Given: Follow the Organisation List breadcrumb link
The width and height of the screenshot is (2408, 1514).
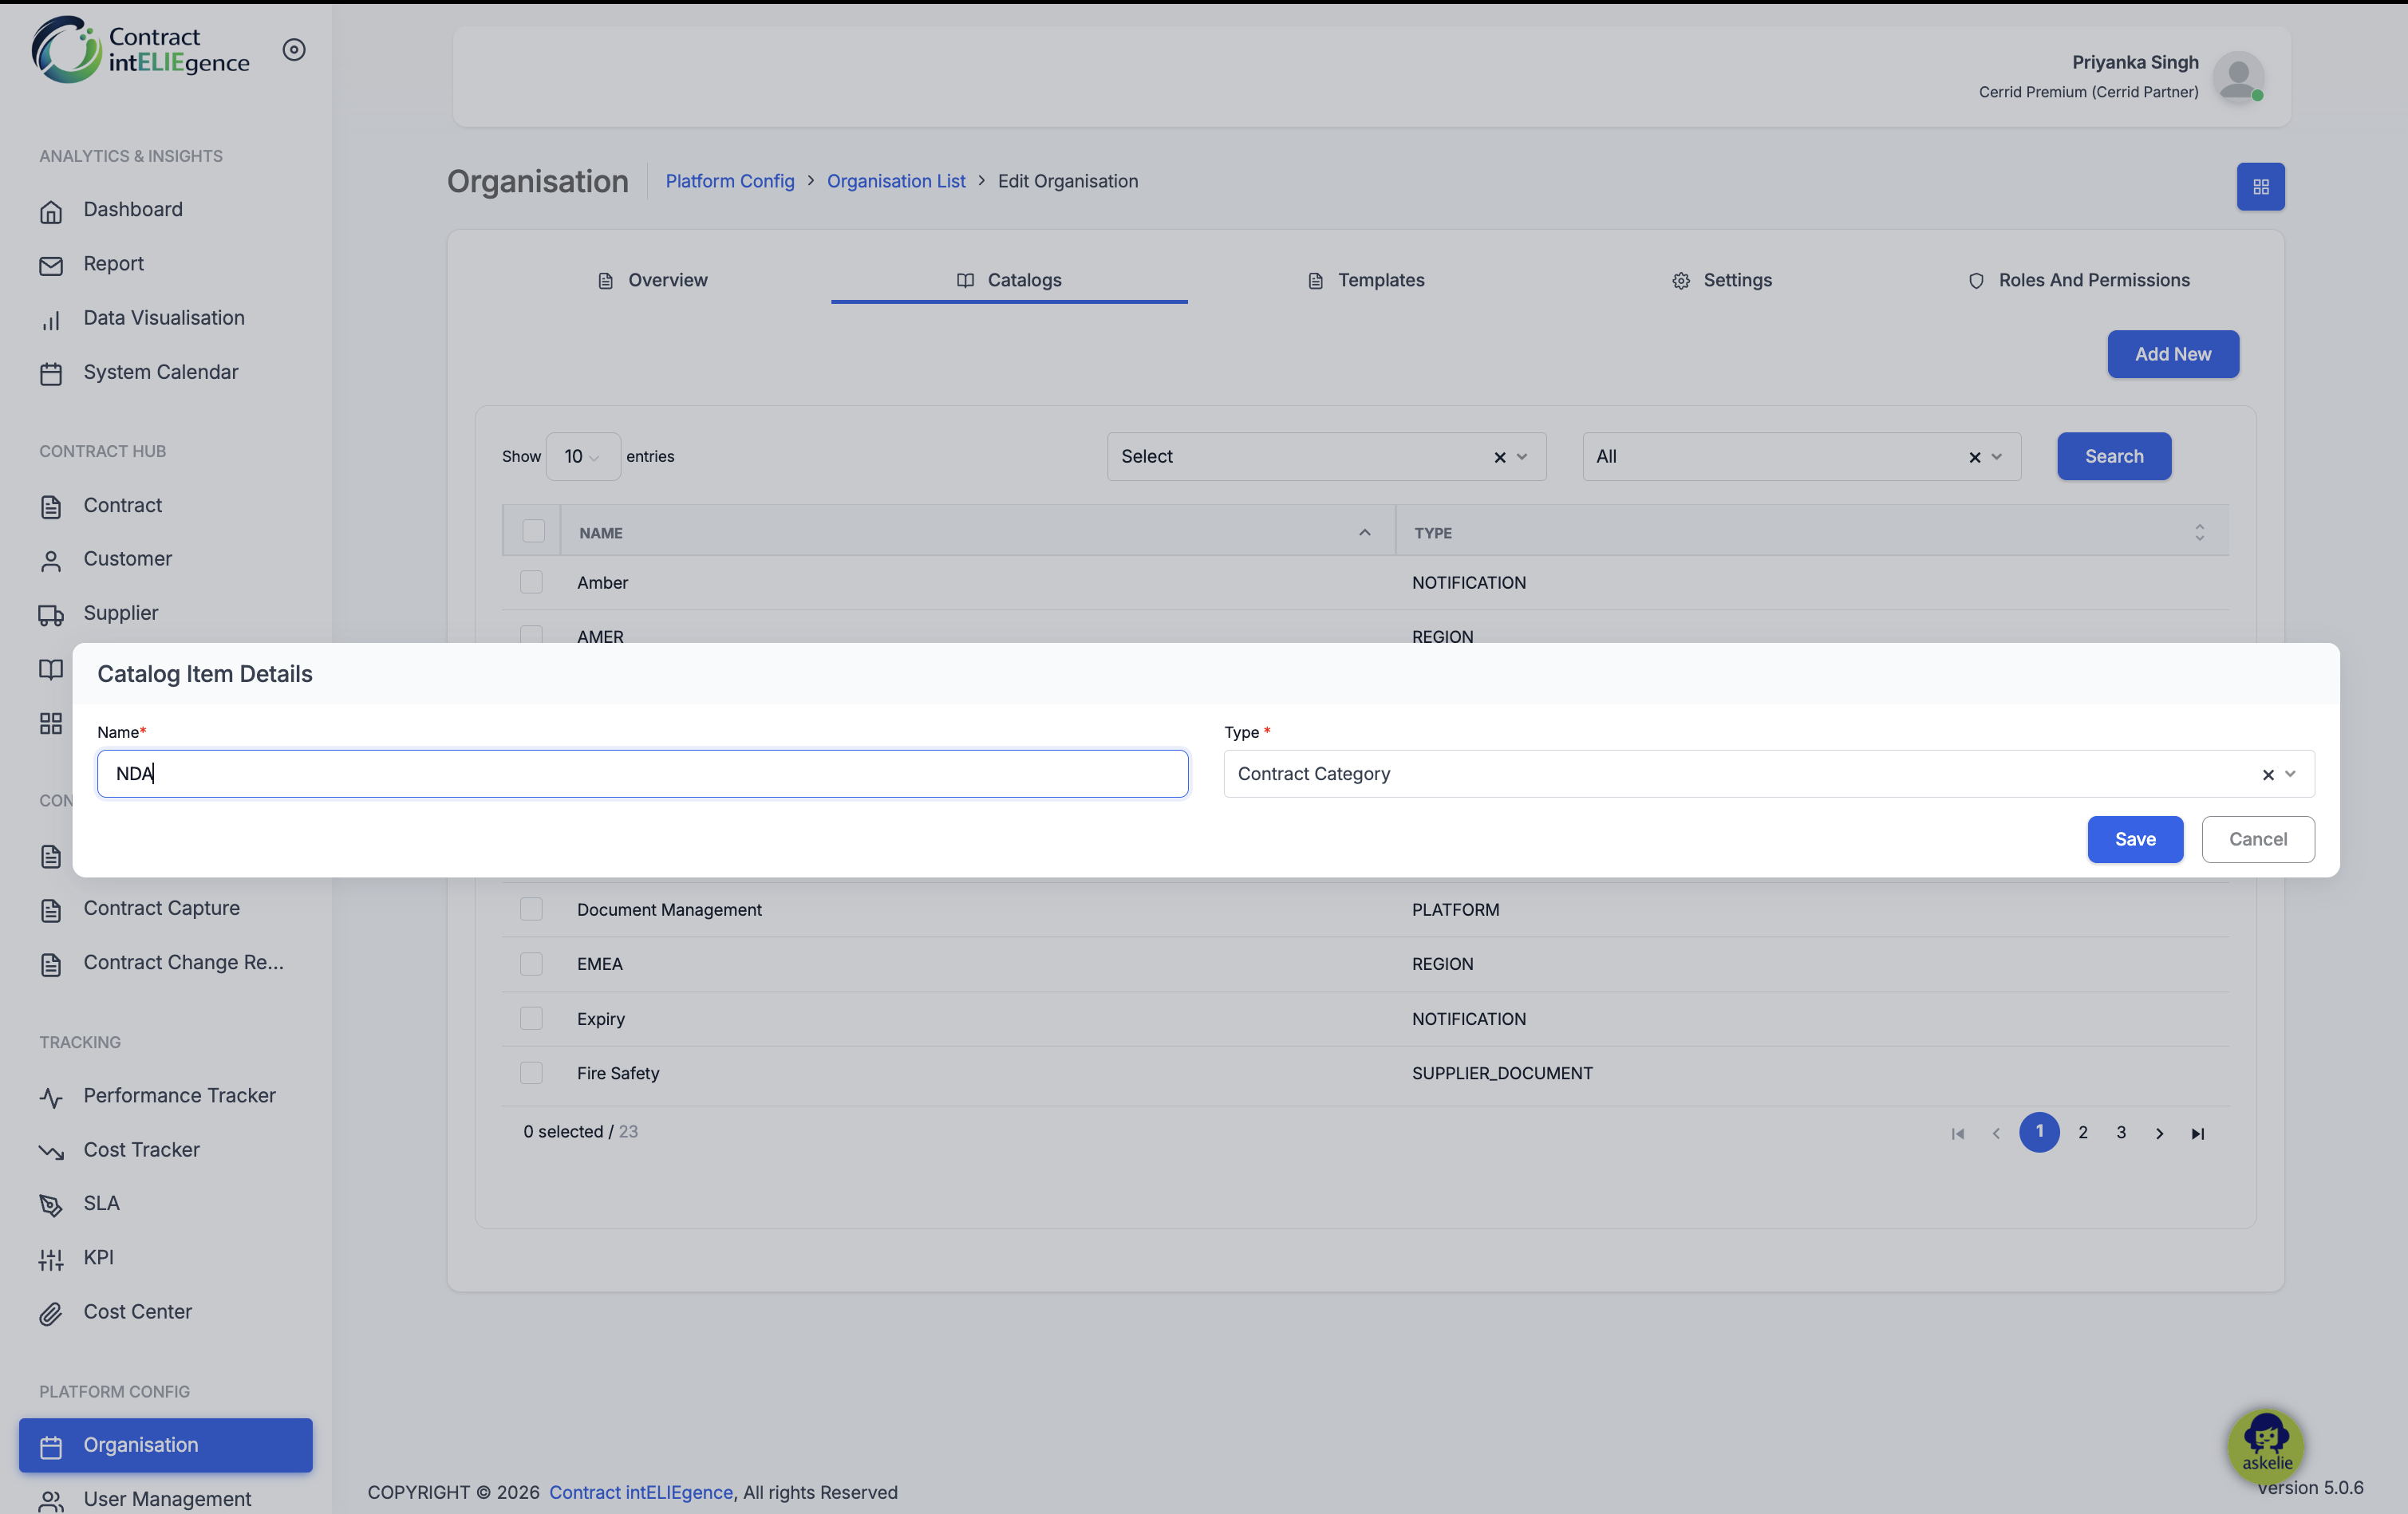Looking at the screenshot, I should [896, 181].
